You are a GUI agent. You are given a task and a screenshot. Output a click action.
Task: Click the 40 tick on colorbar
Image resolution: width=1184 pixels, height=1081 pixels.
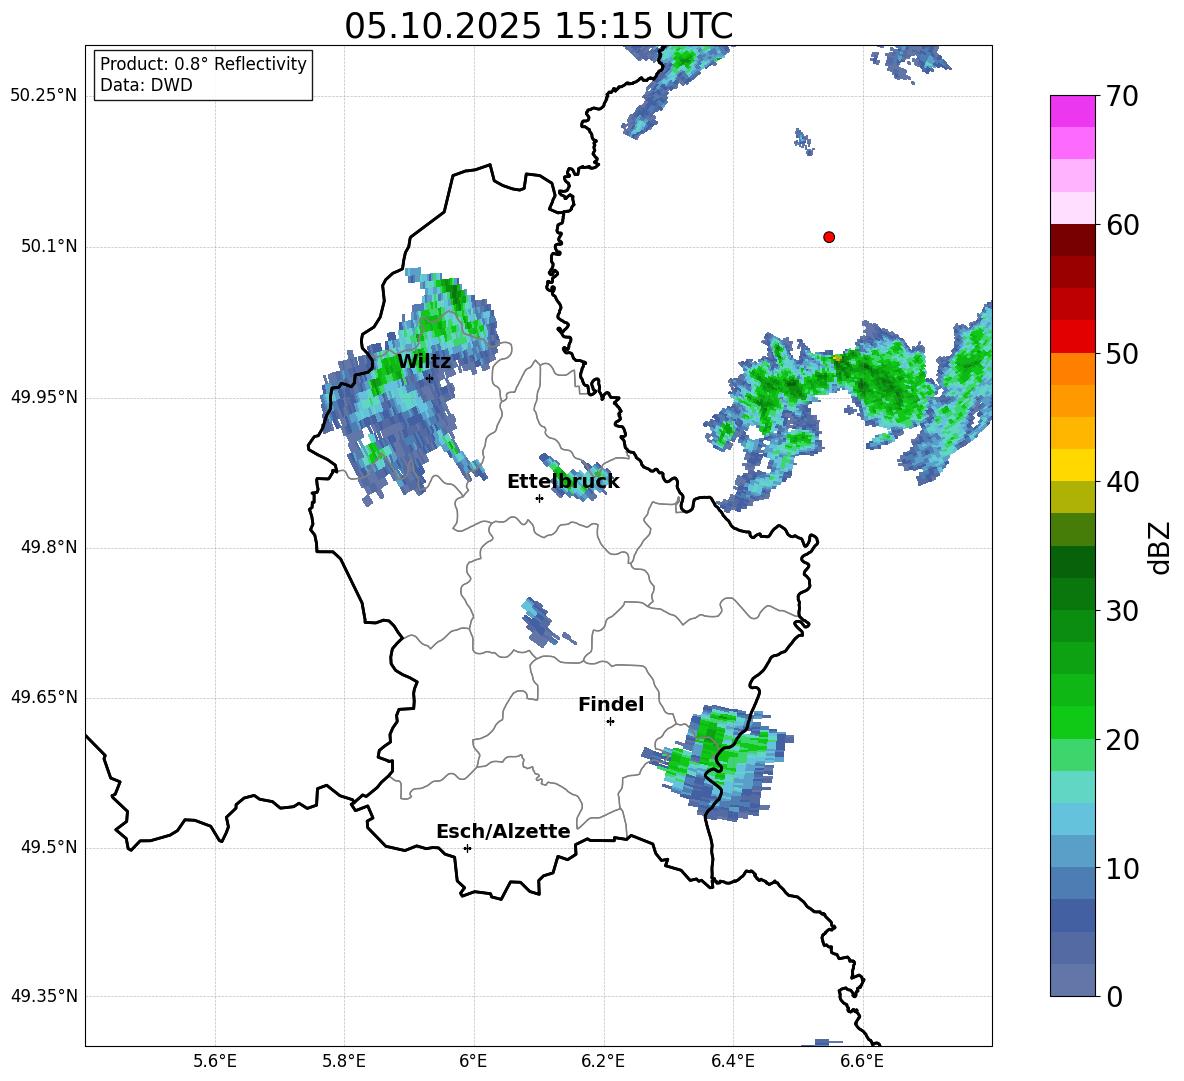[1122, 482]
